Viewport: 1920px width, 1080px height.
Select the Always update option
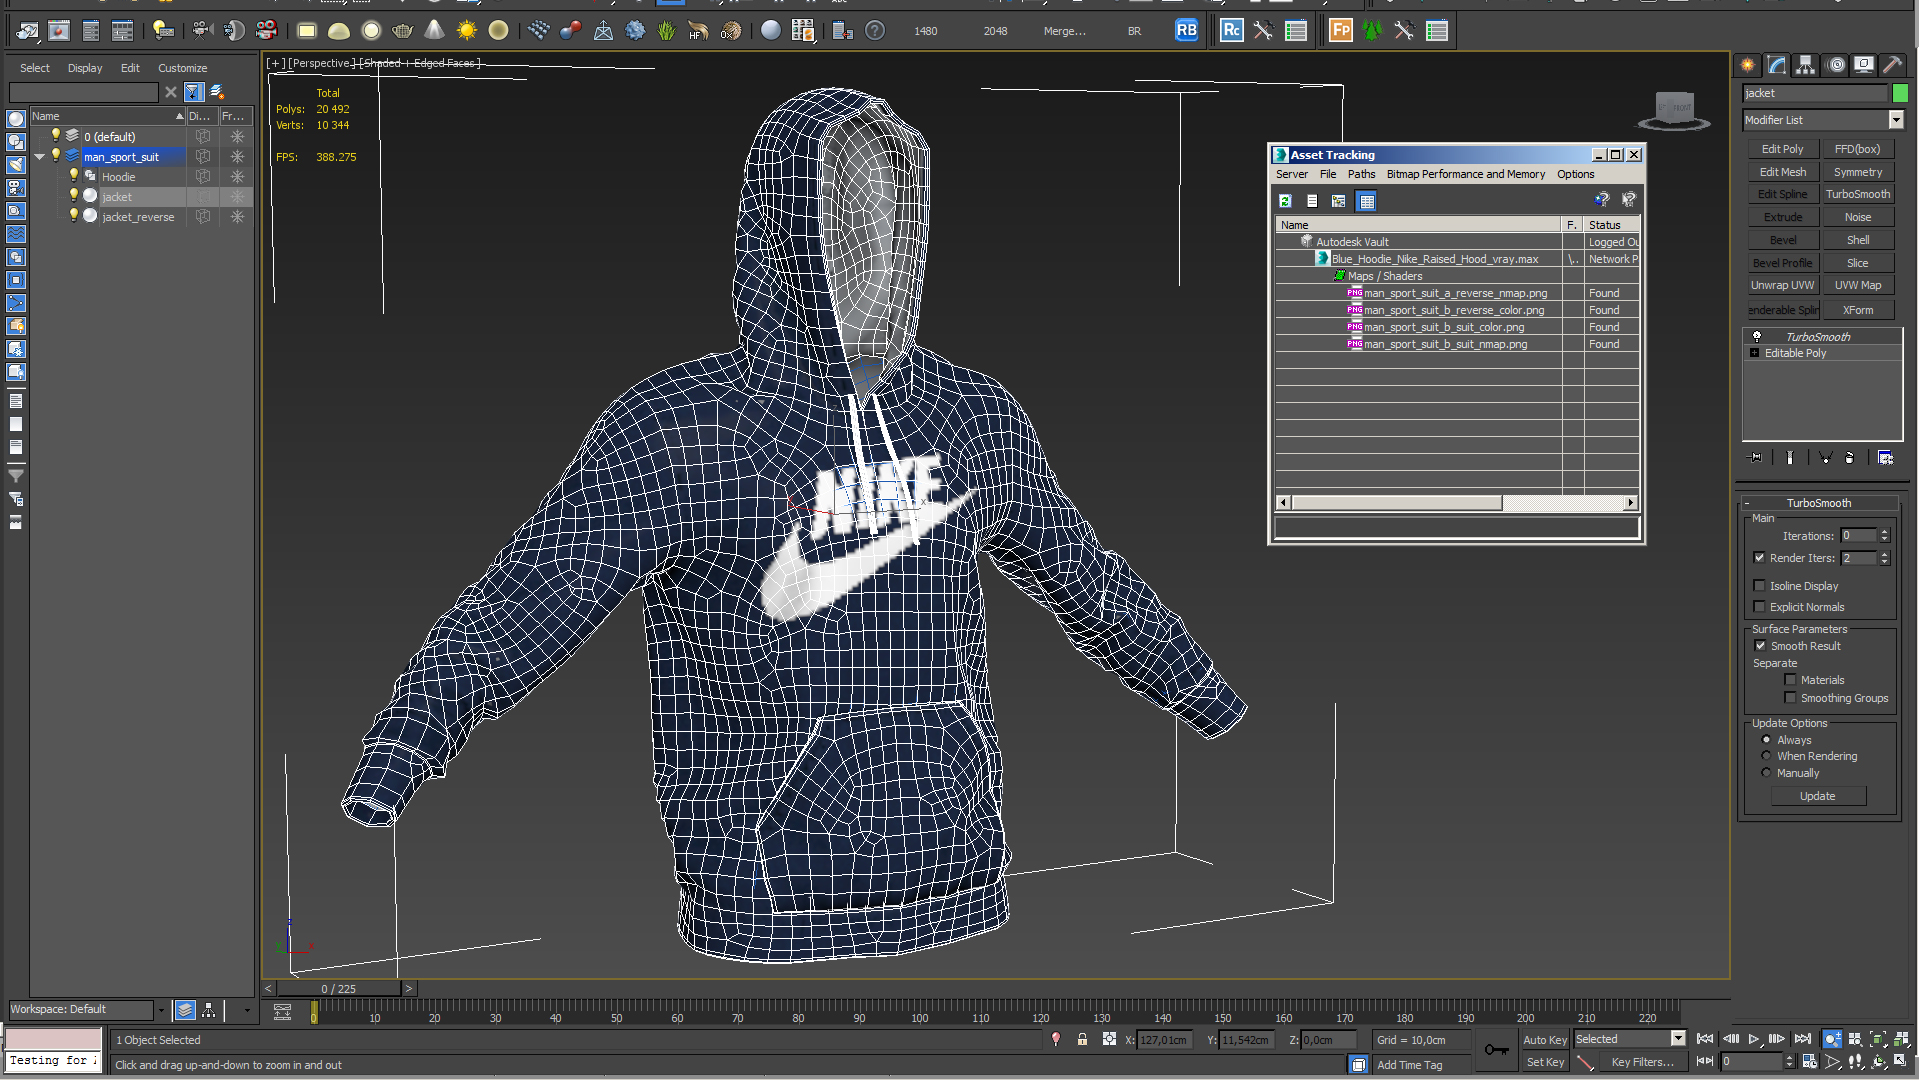[1766, 740]
